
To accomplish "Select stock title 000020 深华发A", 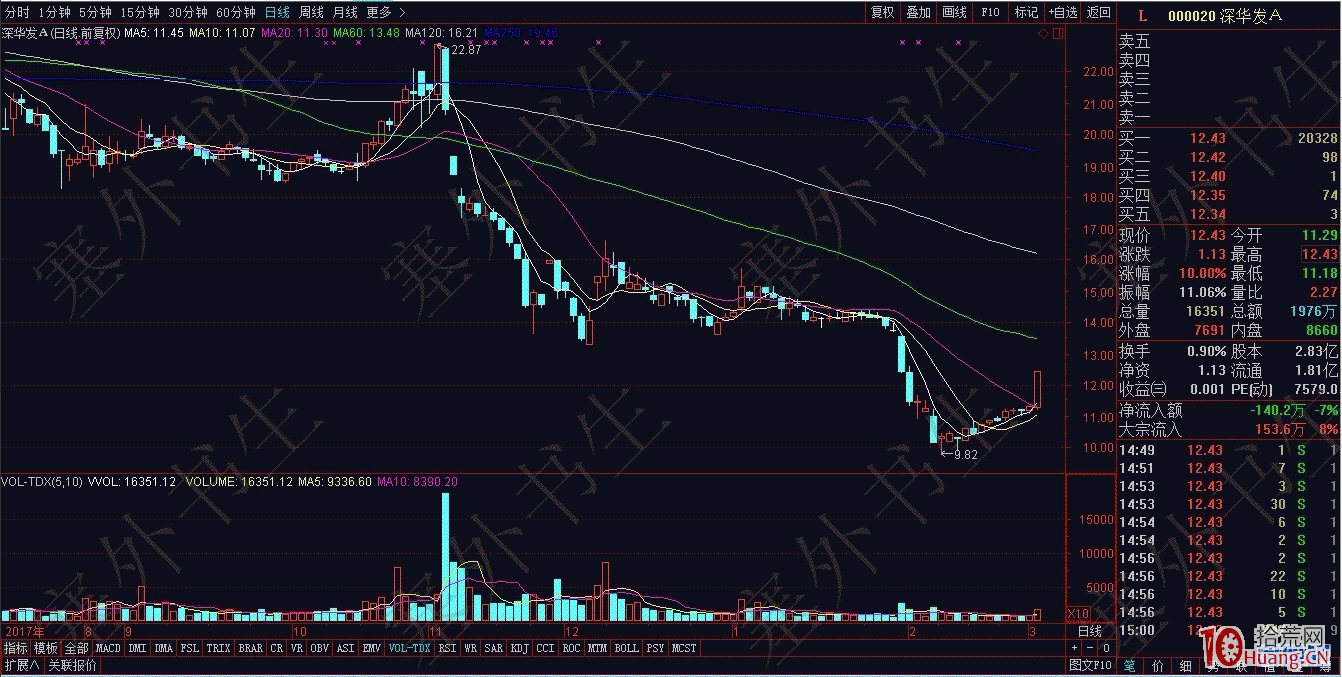I will (x=1224, y=15).
